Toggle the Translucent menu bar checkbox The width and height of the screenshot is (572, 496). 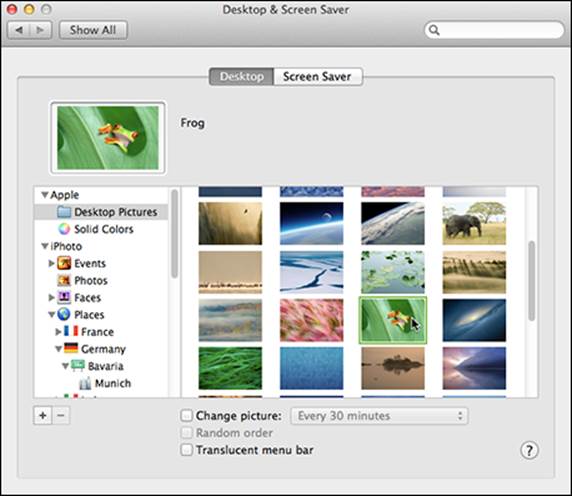[186, 449]
